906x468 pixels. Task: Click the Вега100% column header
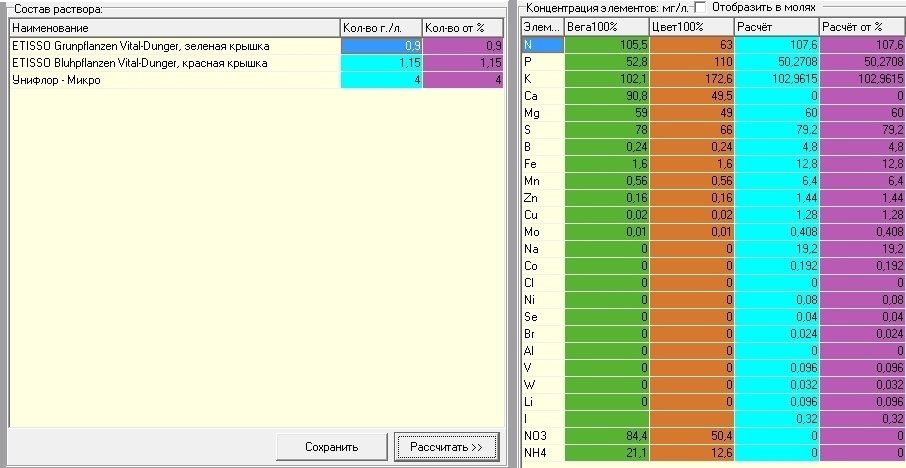click(x=607, y=27)
